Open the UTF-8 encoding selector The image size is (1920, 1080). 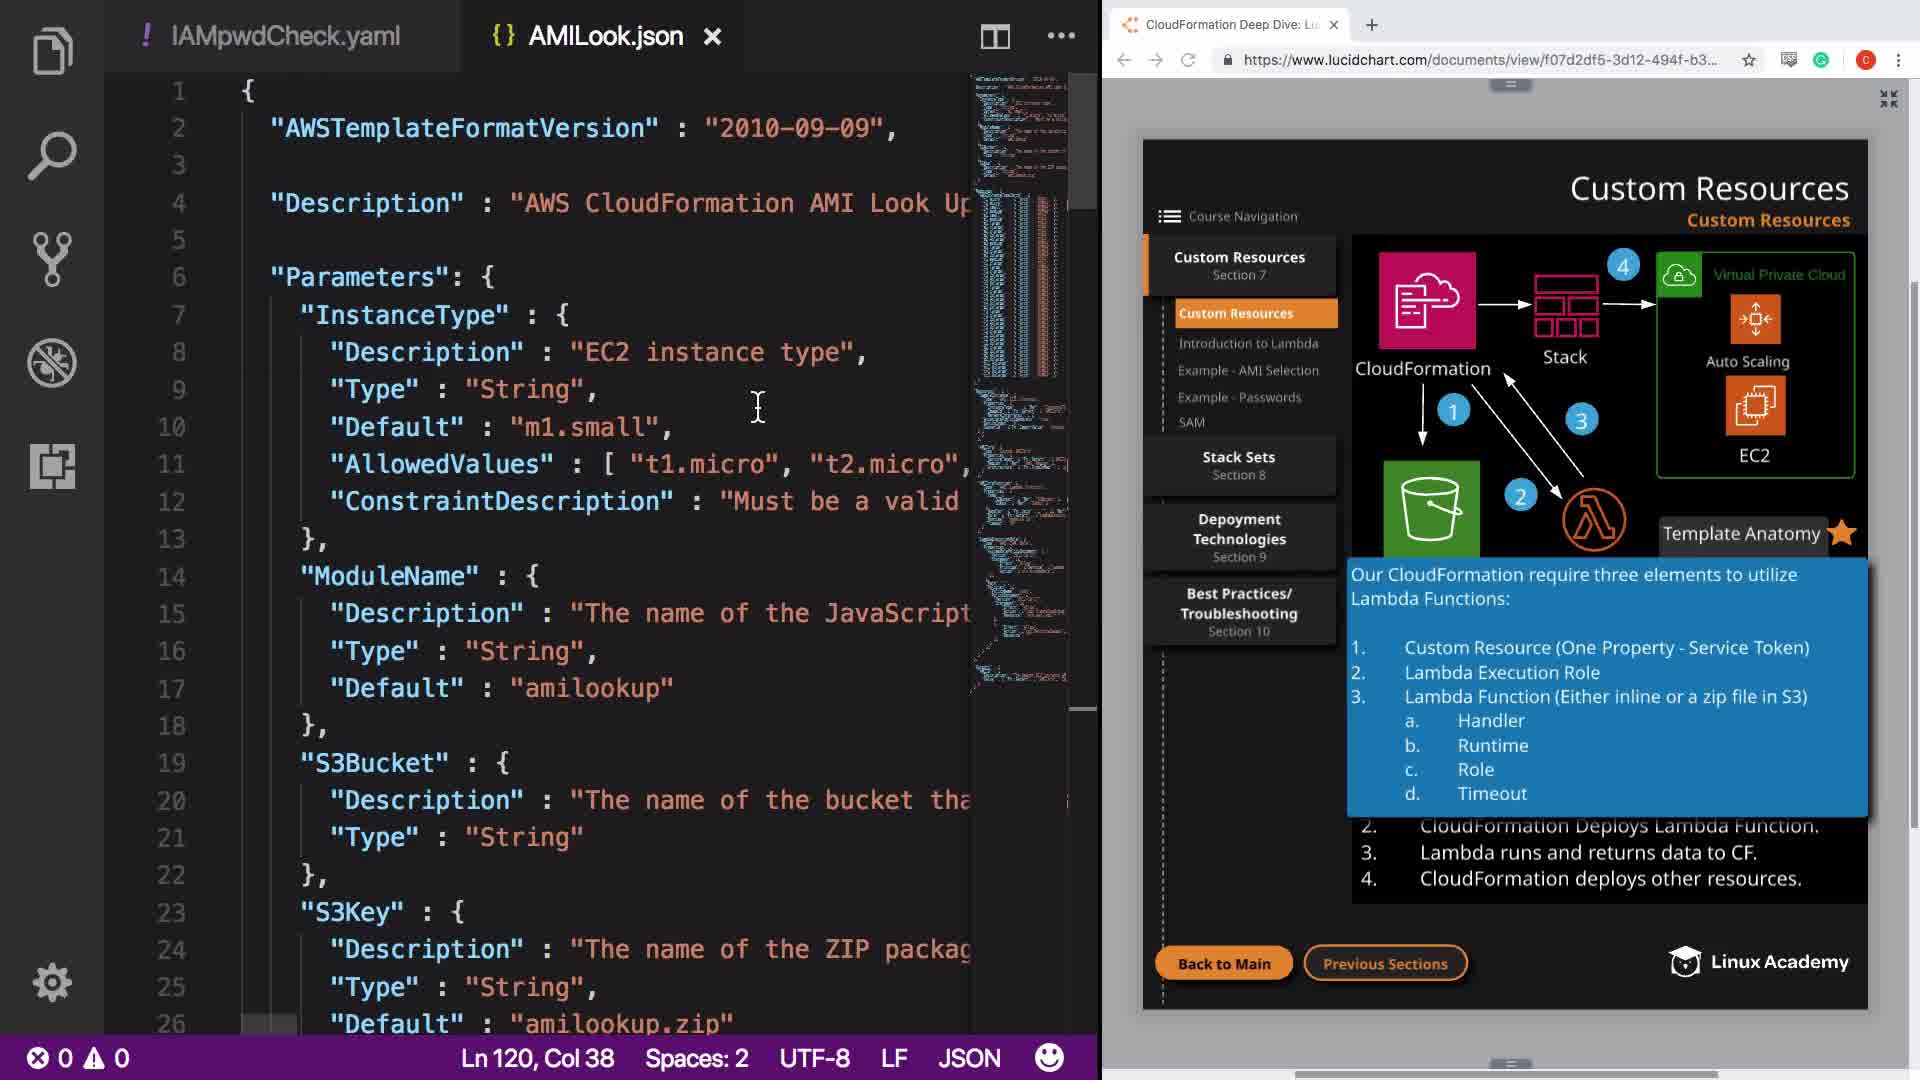coord(814,1057)
